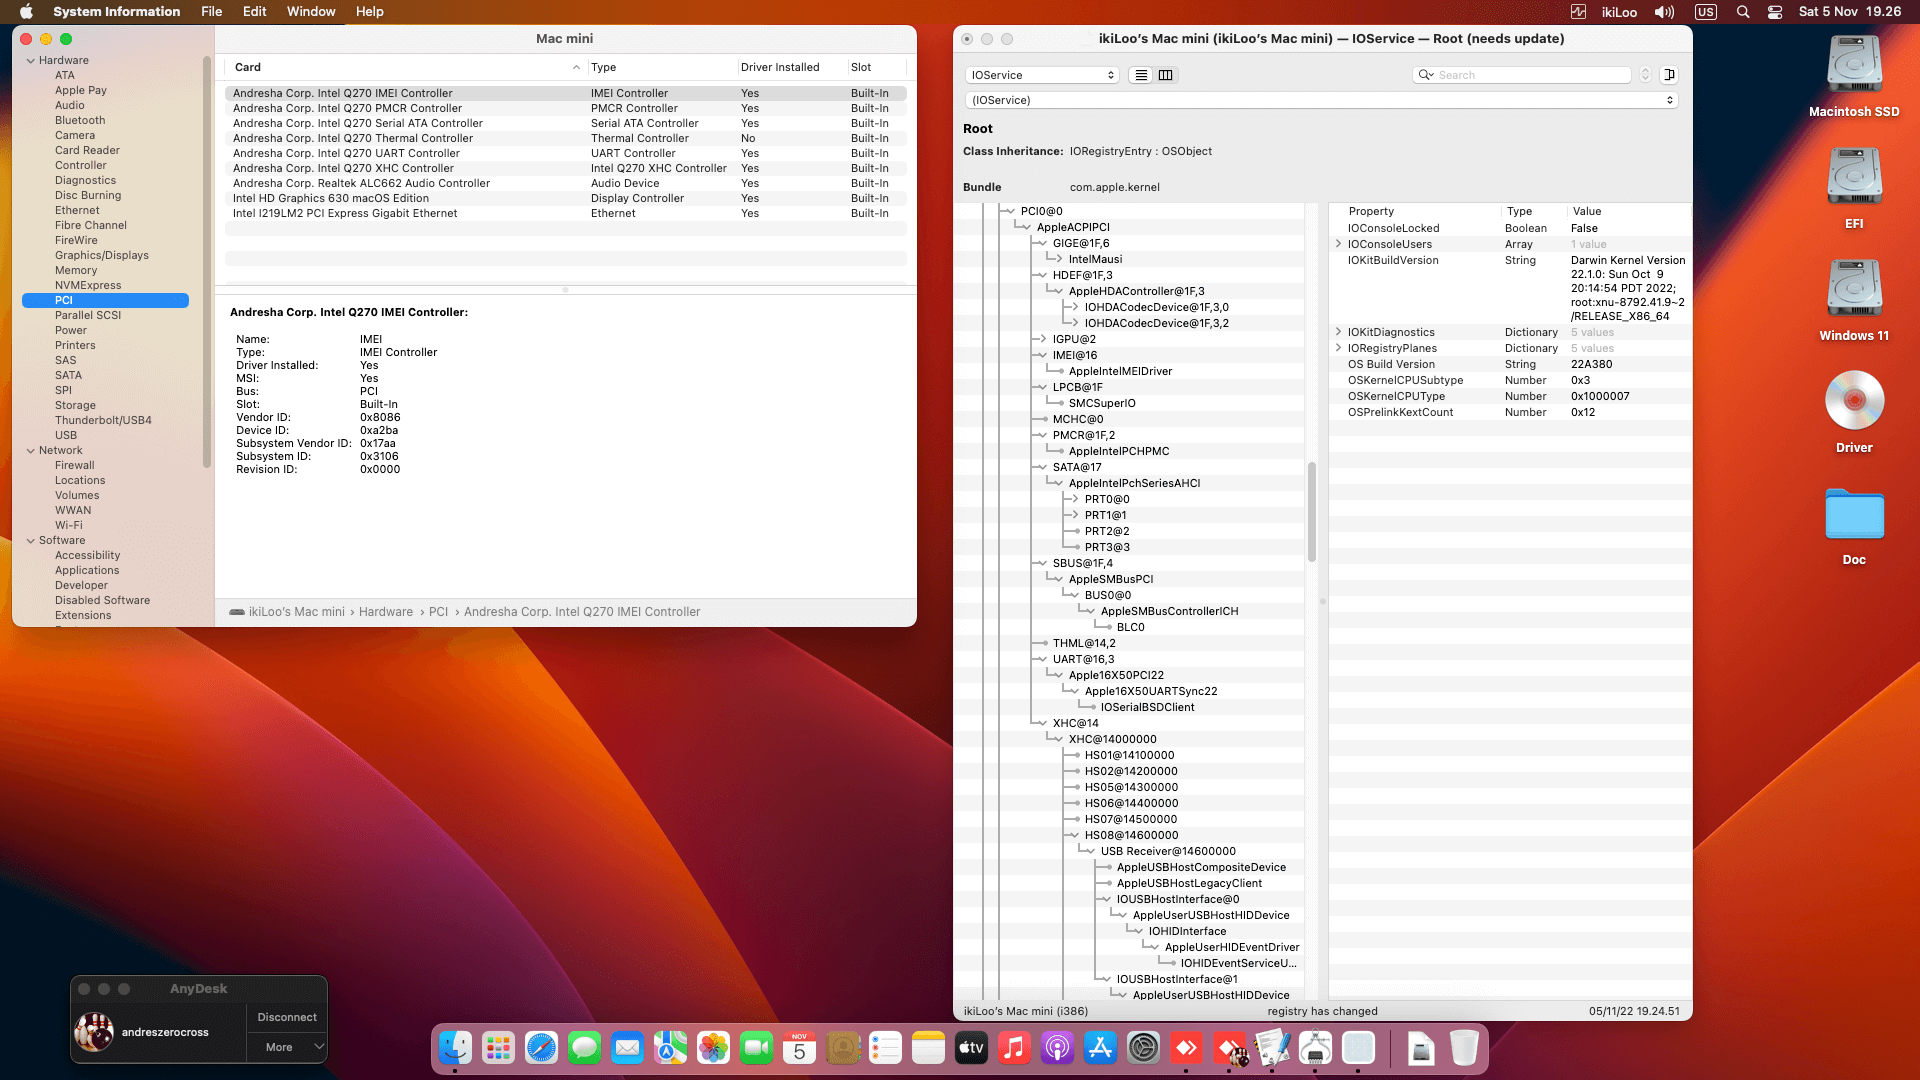Open Music from the Dock

(x=1014, y=1047)
